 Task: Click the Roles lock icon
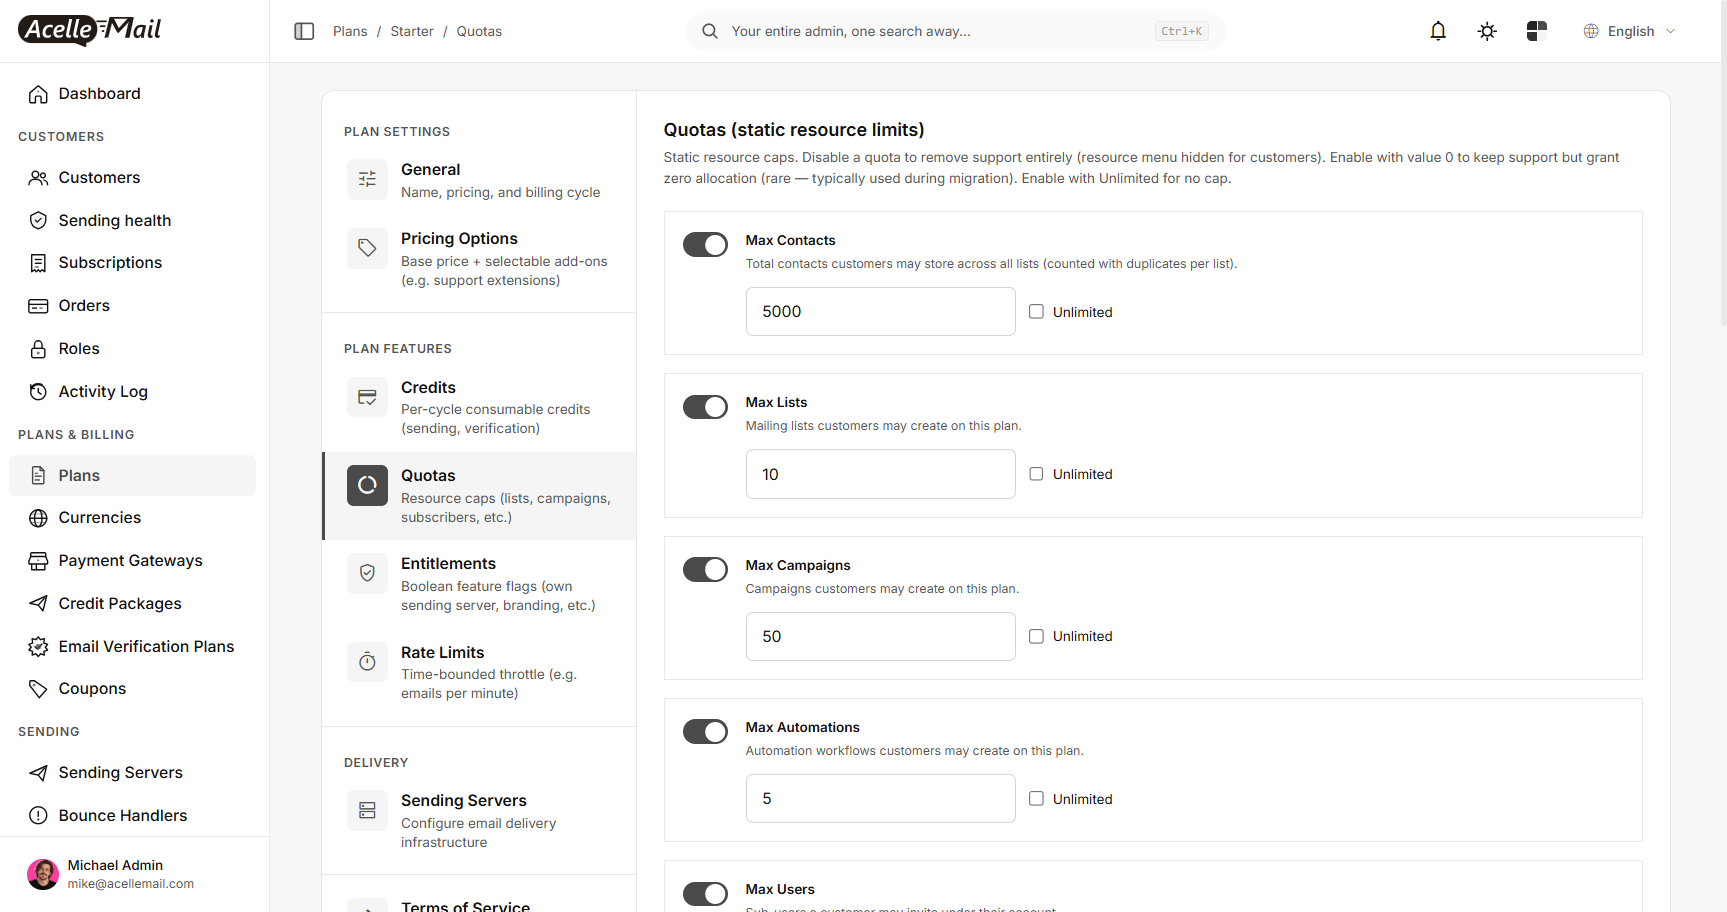(x=38, y=349)
